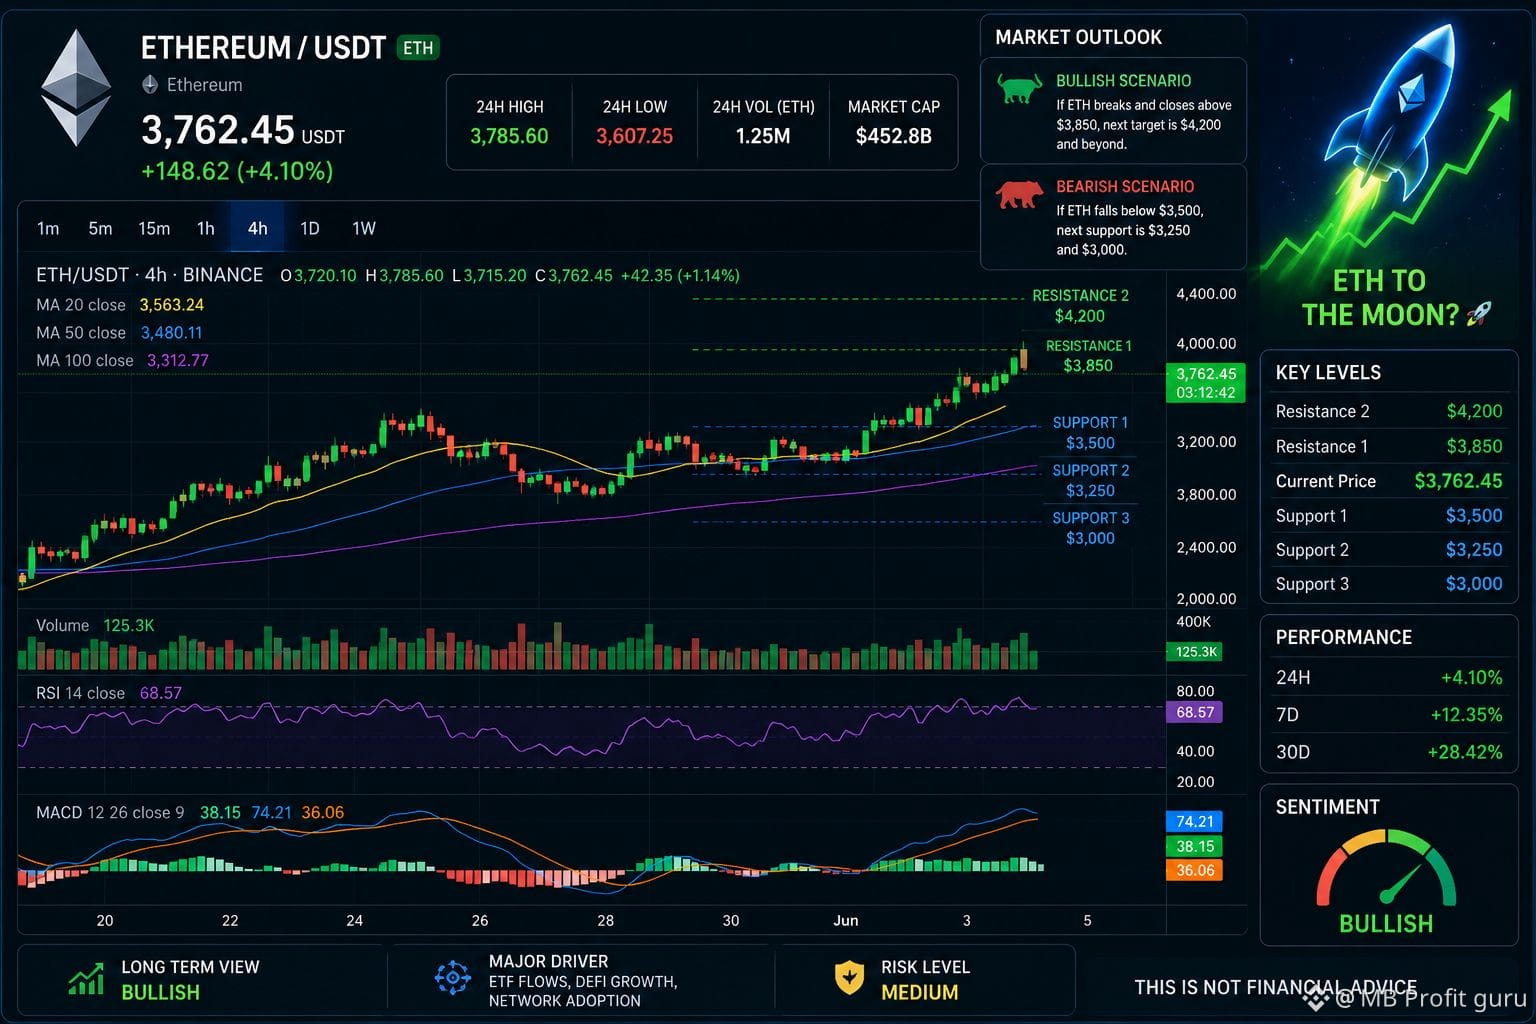Switch to the 5m timeframe
This screenshot has width=1536, height=1024.
coord(100,228)
